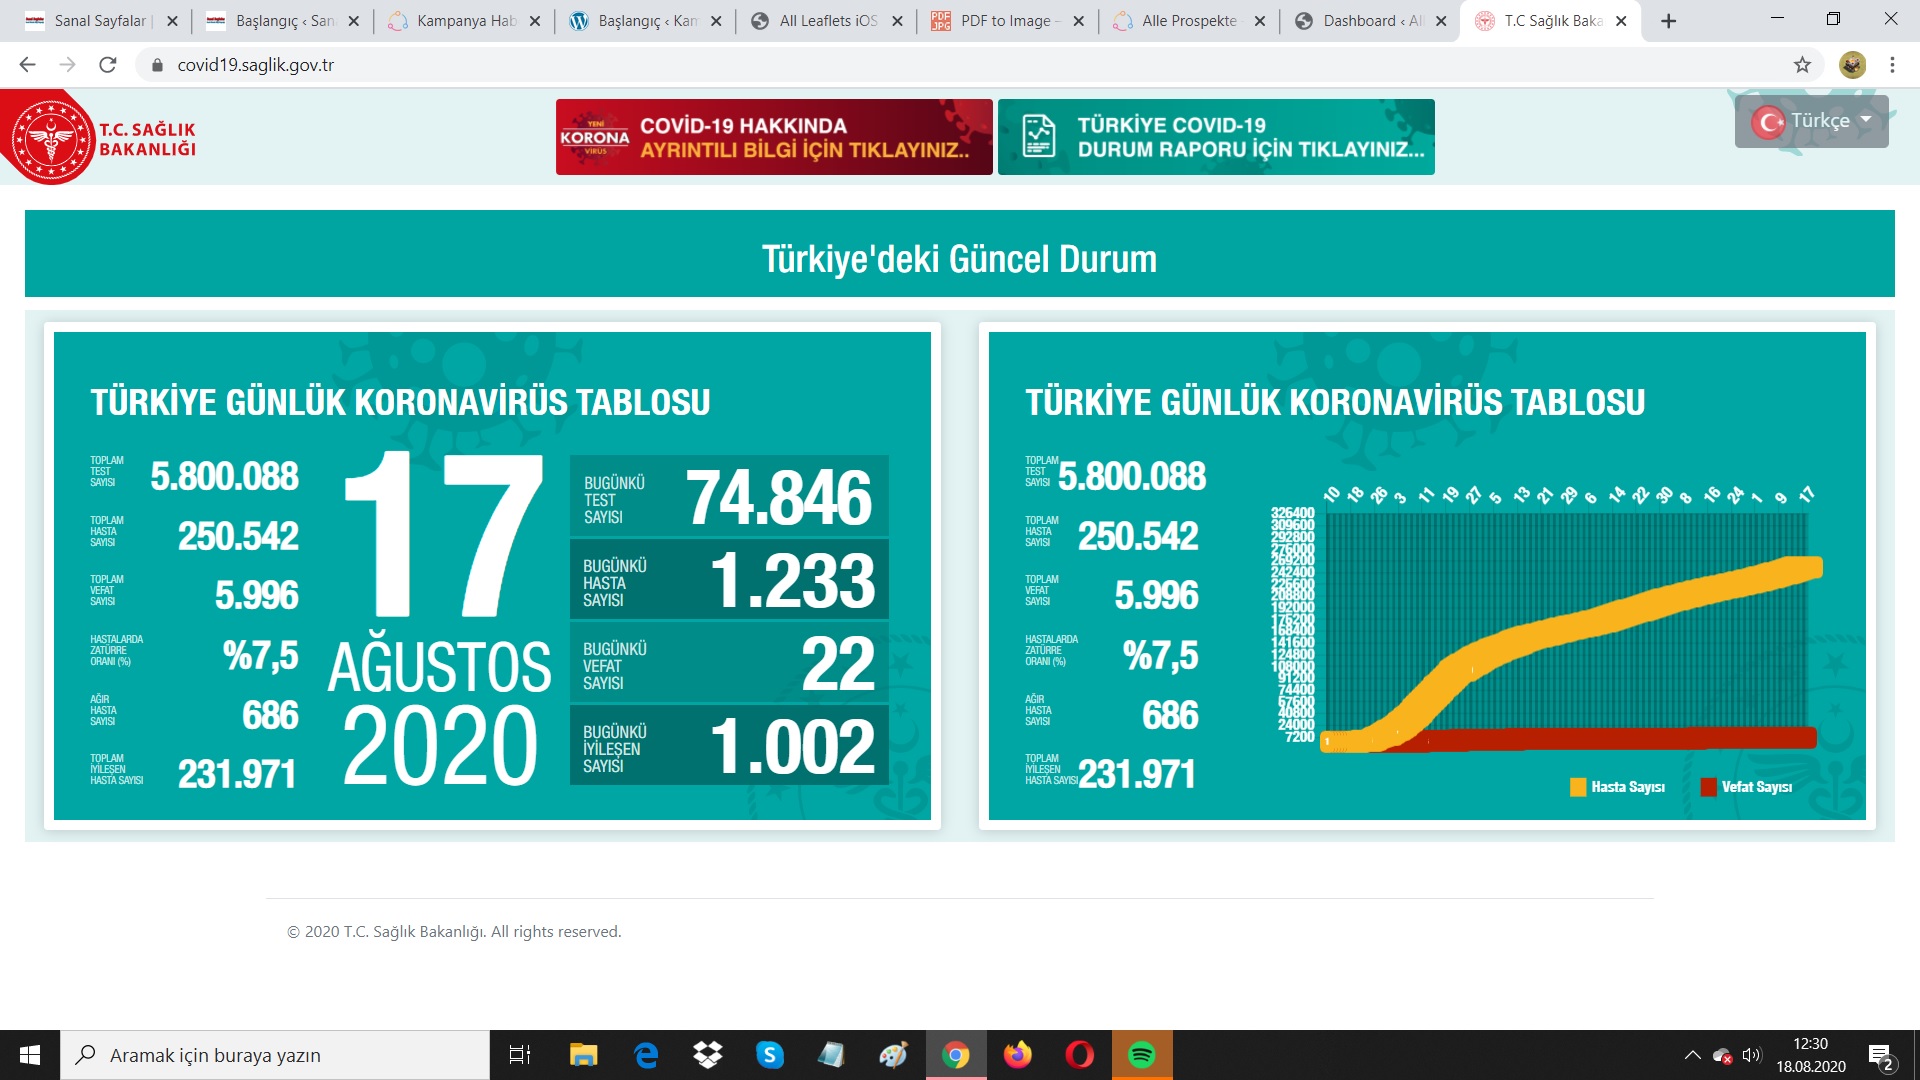Image resolution: width=1920 pixels, height=1080 pixels.
Task: Open Türkiye COVID-19 Durum Raporu banner
Action: 1216,137
